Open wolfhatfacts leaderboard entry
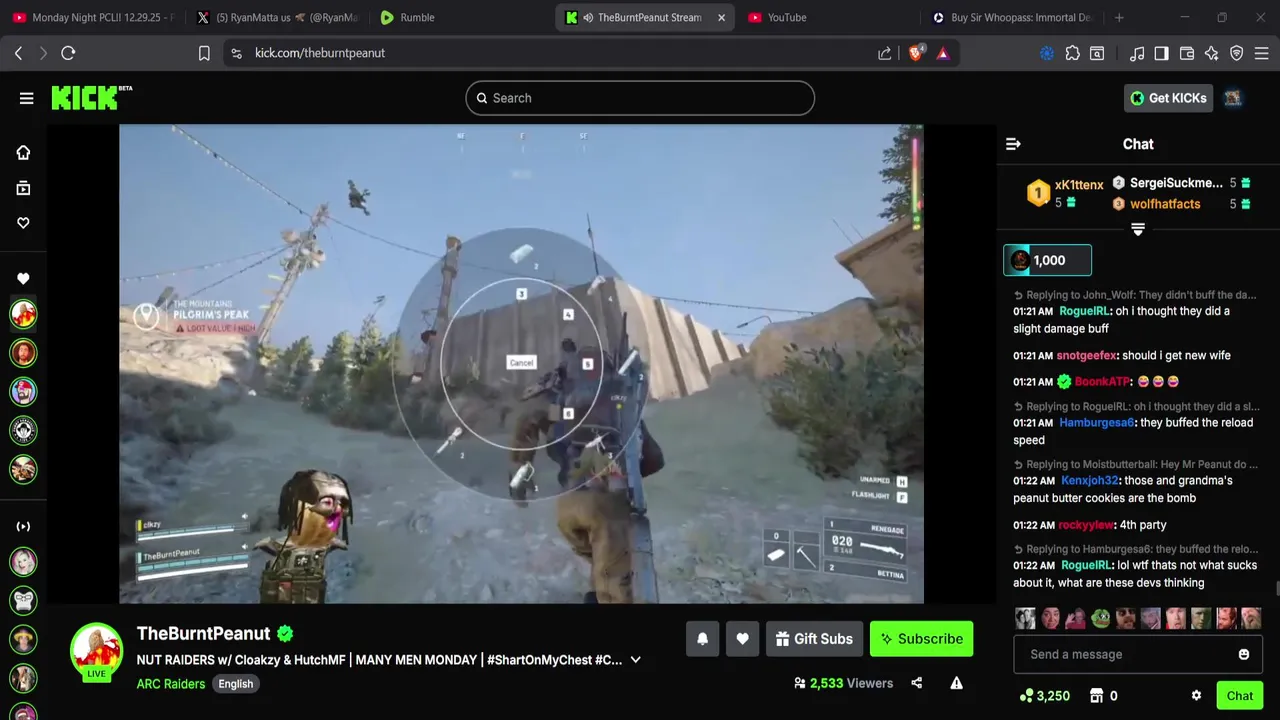 pyautogui.click(x=1165, y=204)
